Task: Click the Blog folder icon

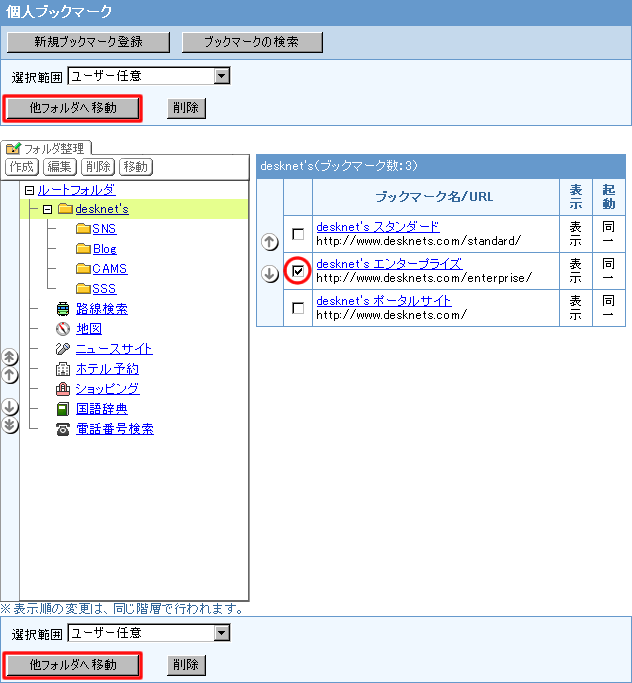Action: [83, 249]
